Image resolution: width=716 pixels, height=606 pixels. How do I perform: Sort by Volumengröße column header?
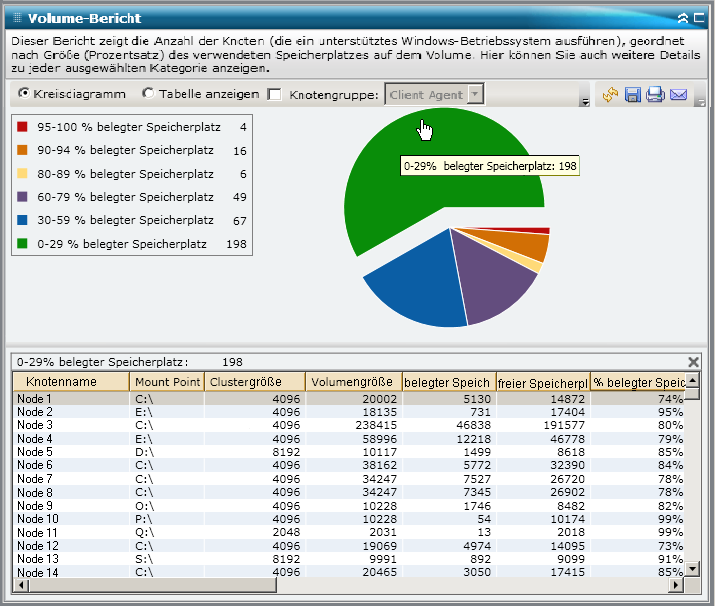[352, 382]
